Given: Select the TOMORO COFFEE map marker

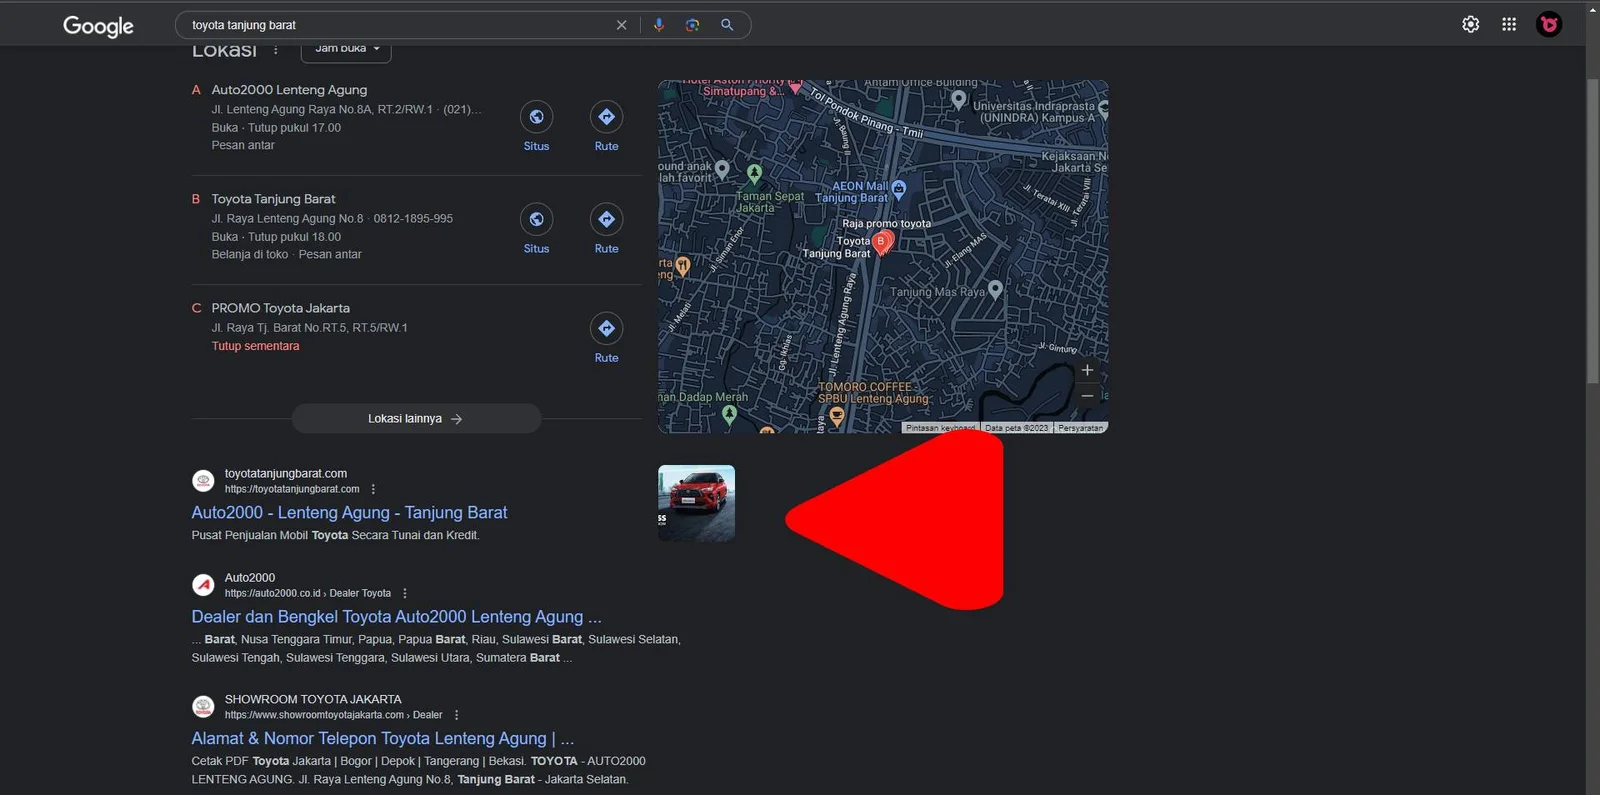Looking at the screenshot, I should click(837, 414).
